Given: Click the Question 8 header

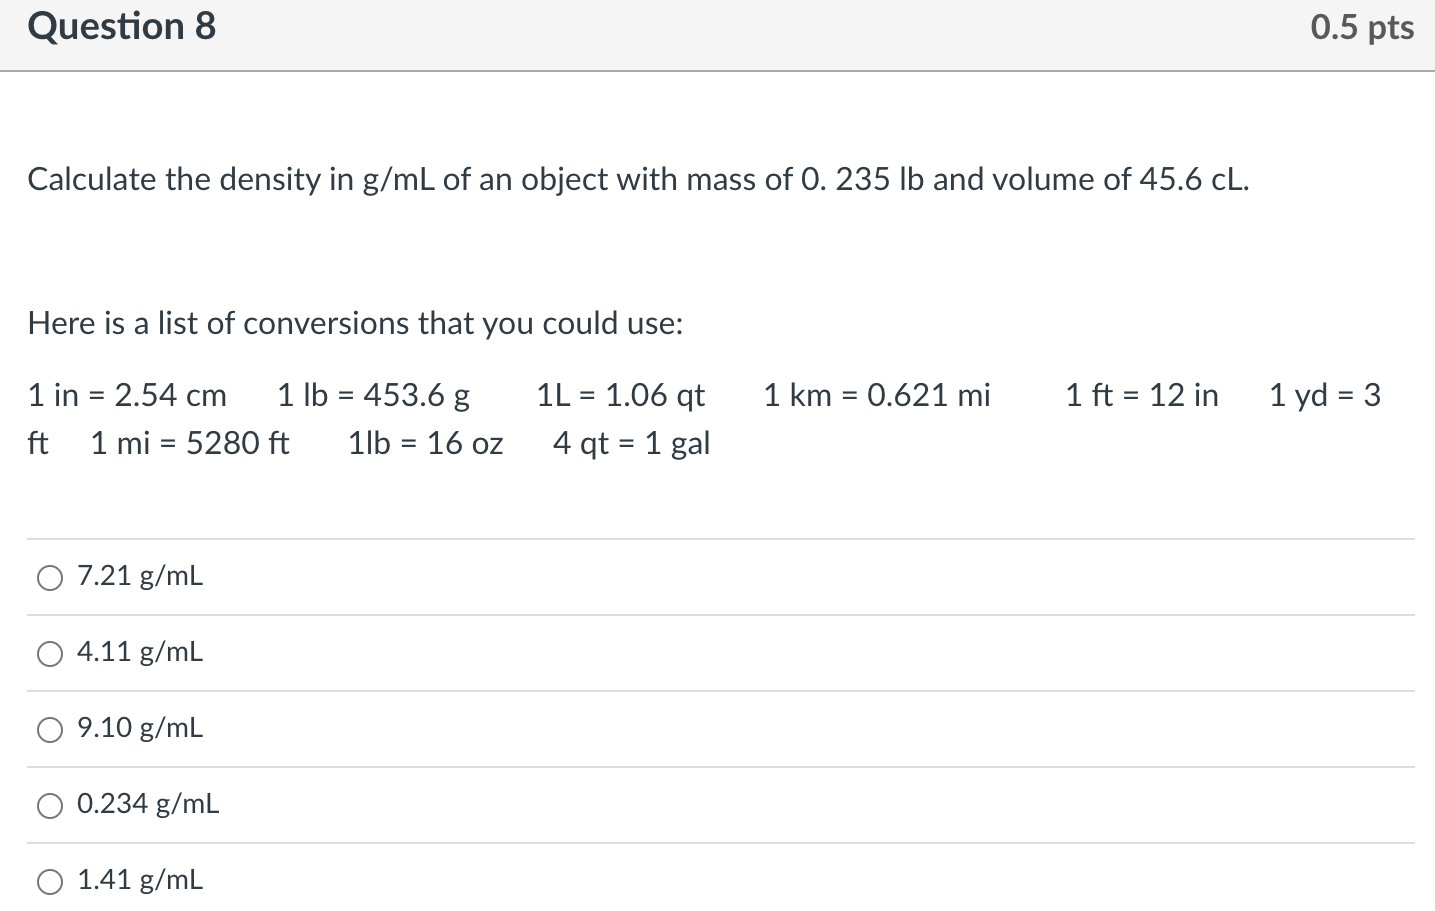Looking at the screenshot, I should [x=120, y=27].
